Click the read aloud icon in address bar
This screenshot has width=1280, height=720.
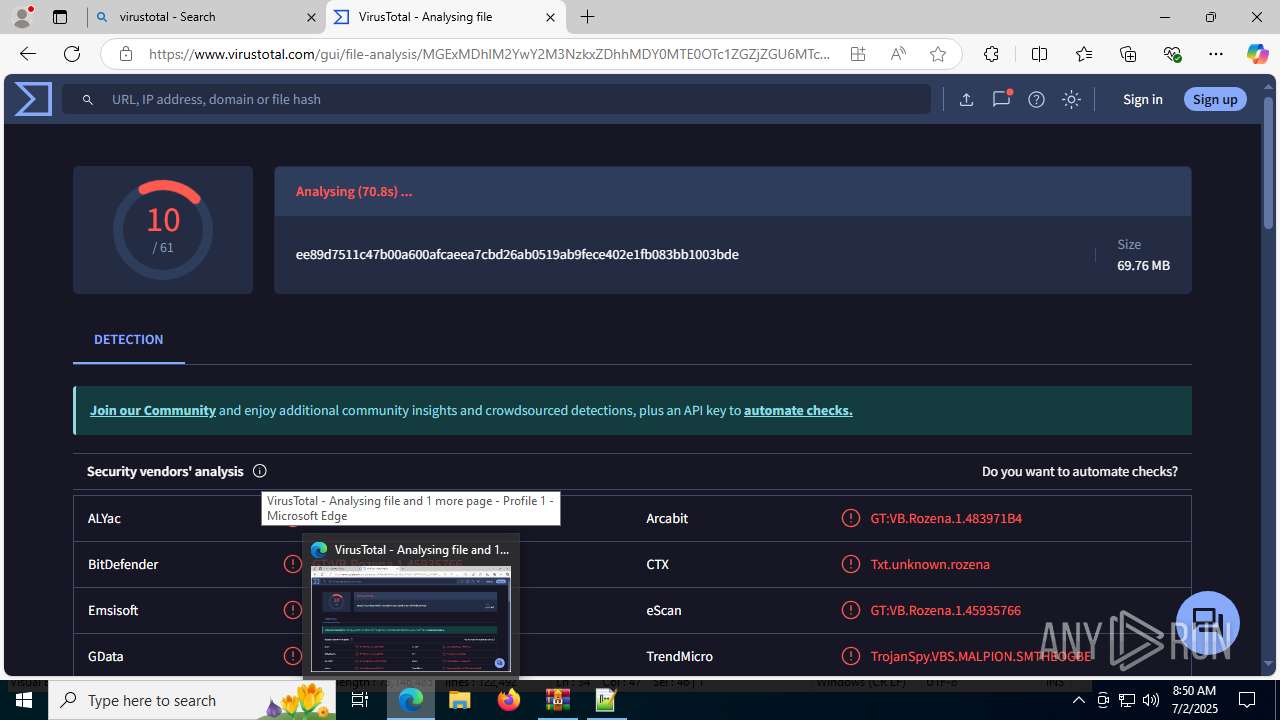tap(898, 54)
